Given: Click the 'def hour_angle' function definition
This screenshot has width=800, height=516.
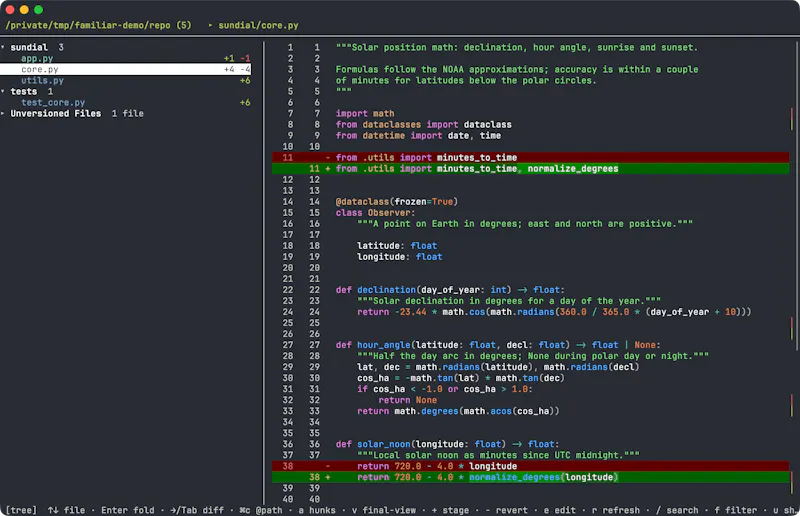Looking at the screenshot, I should click(498, 345).
